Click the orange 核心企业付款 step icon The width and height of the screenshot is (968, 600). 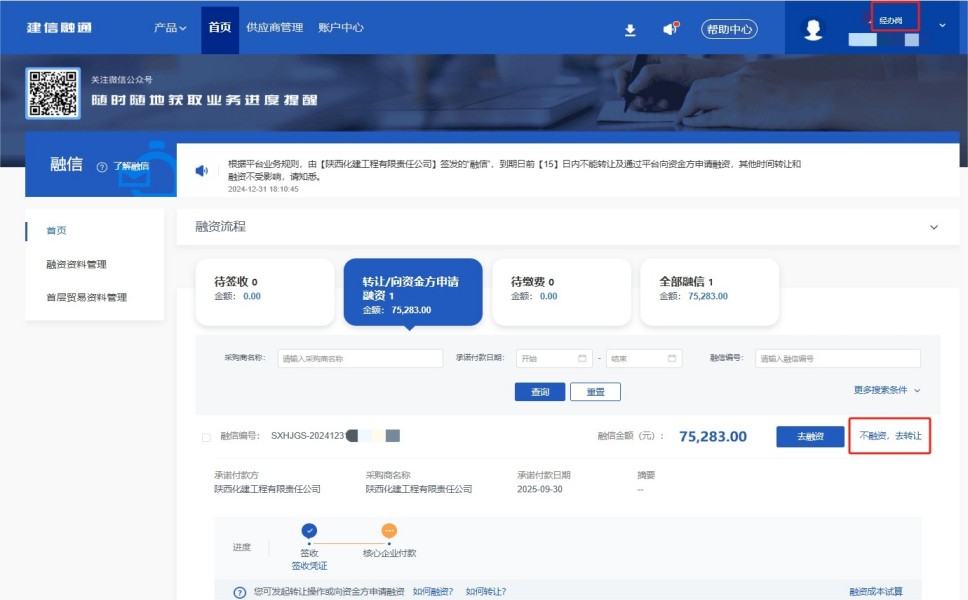(x=389, y=531)
